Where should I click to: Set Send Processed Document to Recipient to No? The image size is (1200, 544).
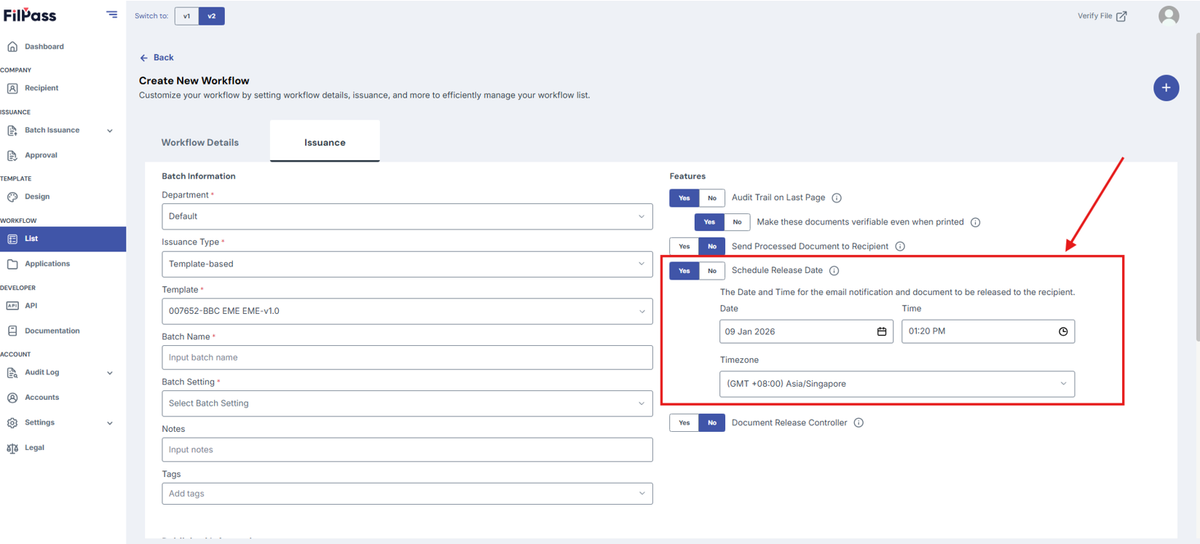[x=712, y=246]
